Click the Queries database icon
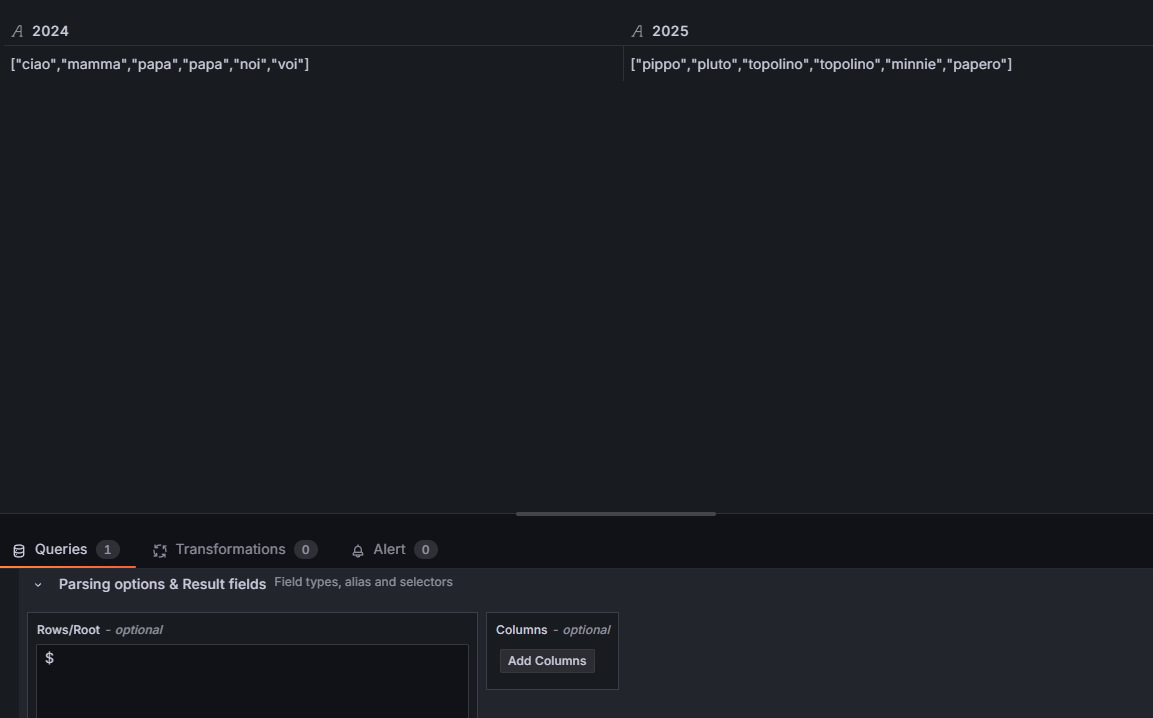Viewport: 1153px width, 718px height. click(19, 550)
